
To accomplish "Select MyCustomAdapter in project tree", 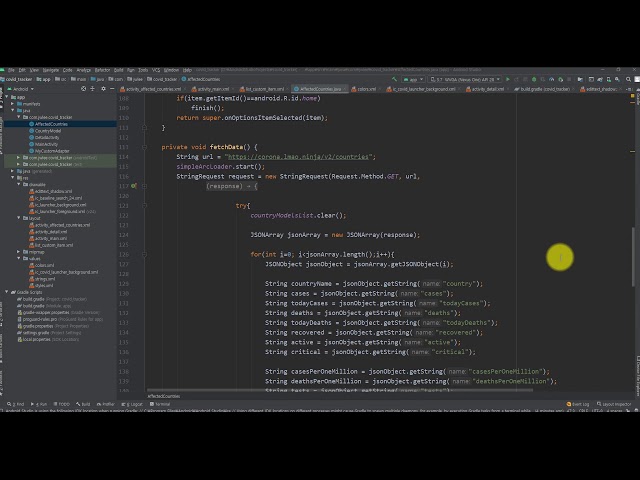I will (x=52, y=151).
